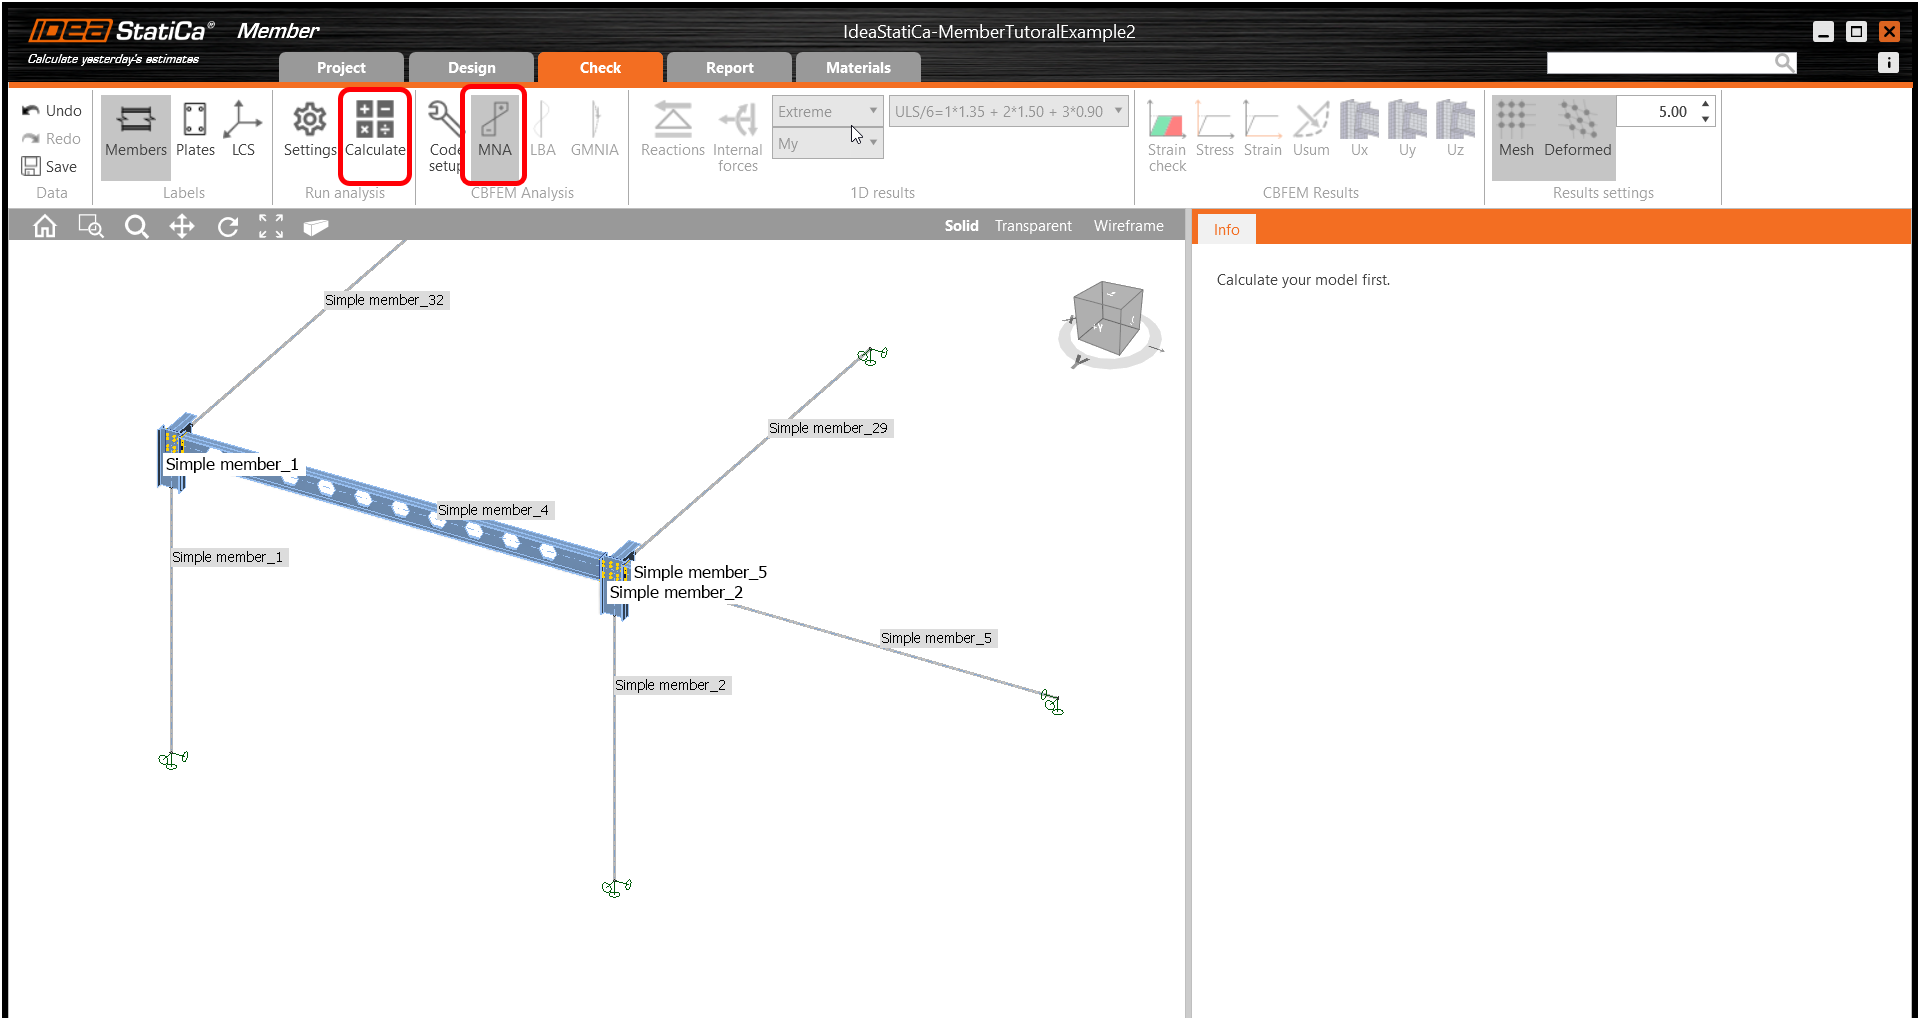Click the 3D view orientation cube
Viewport: 1920px width, 1018px height.
click(1107, 320)
